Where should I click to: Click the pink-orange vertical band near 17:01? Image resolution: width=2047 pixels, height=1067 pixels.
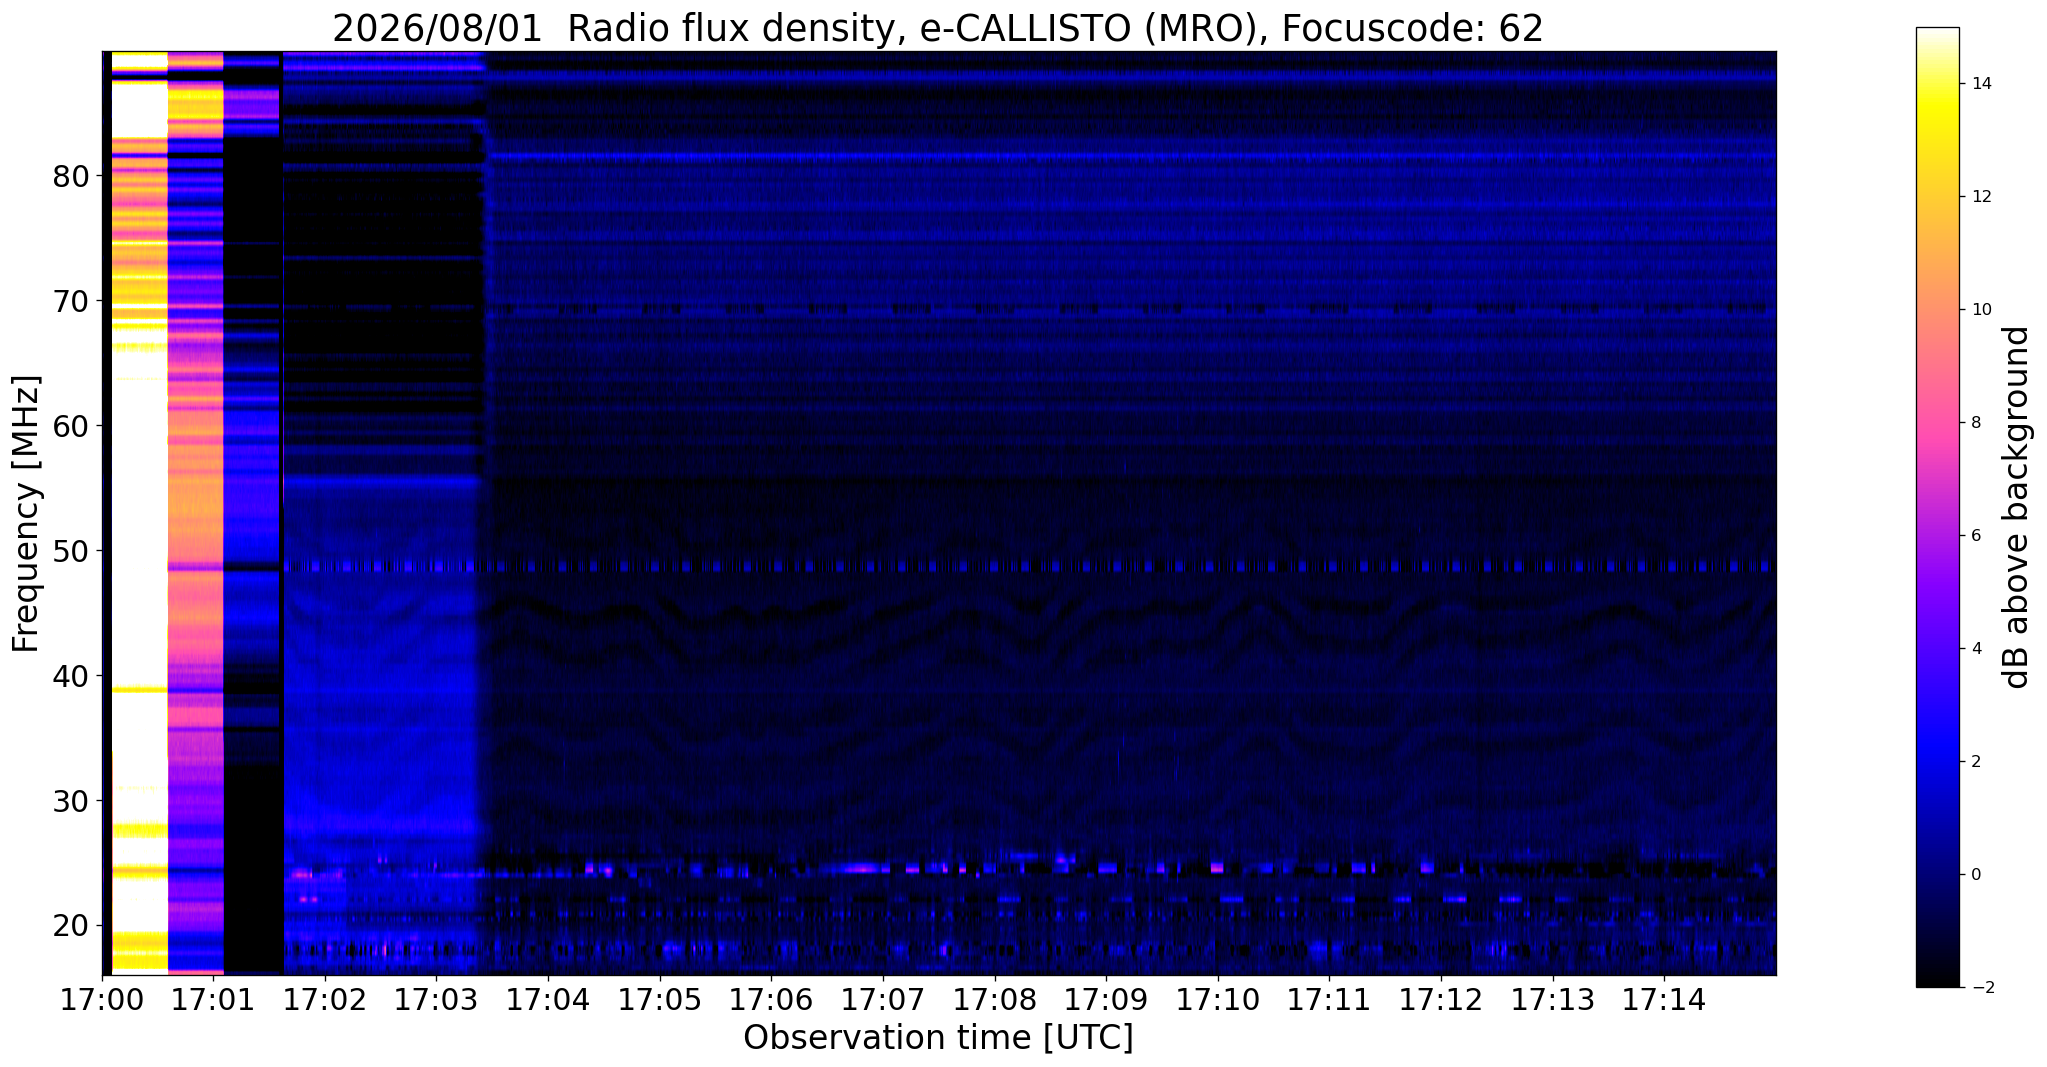195,513
